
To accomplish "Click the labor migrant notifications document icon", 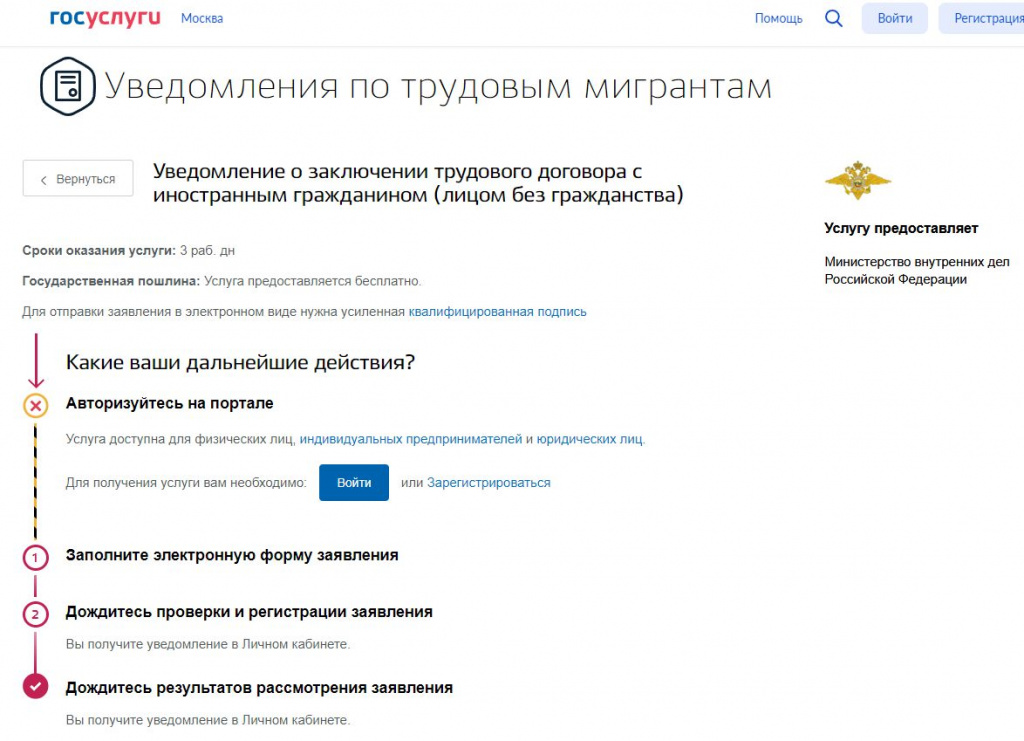I will tap(67, 87).
